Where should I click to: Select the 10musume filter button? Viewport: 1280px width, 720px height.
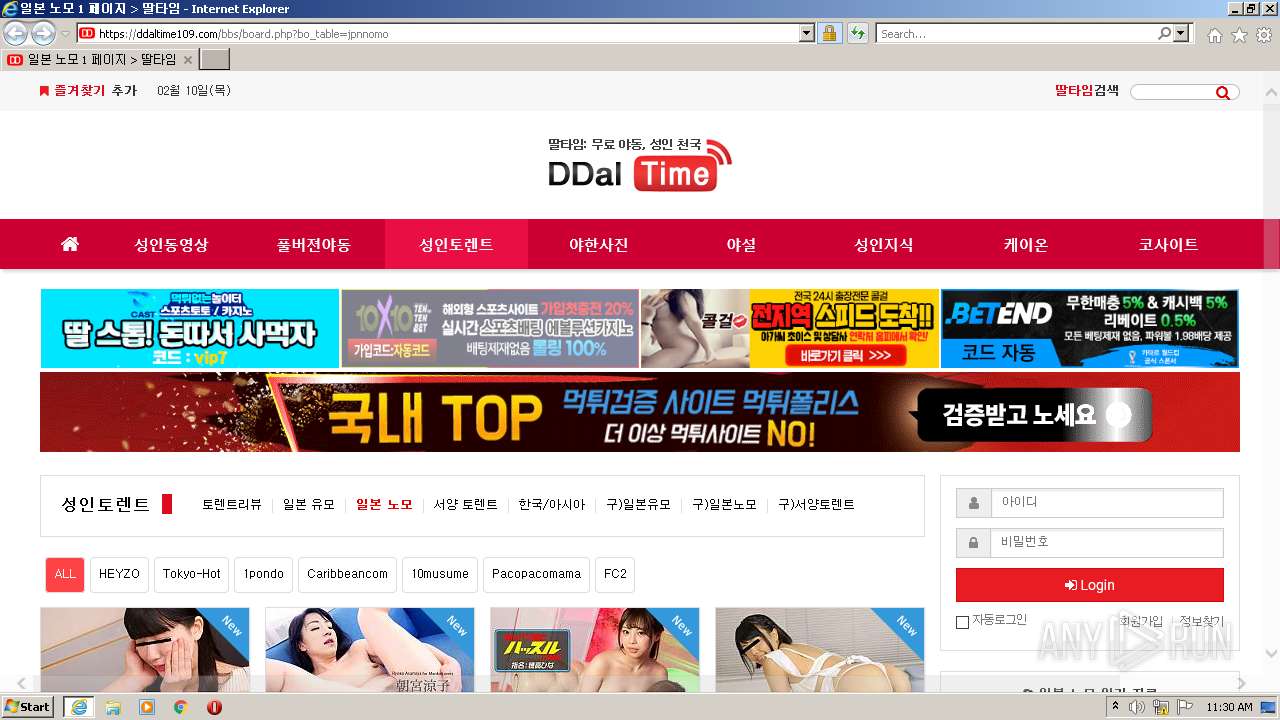(x=440, y=574)
